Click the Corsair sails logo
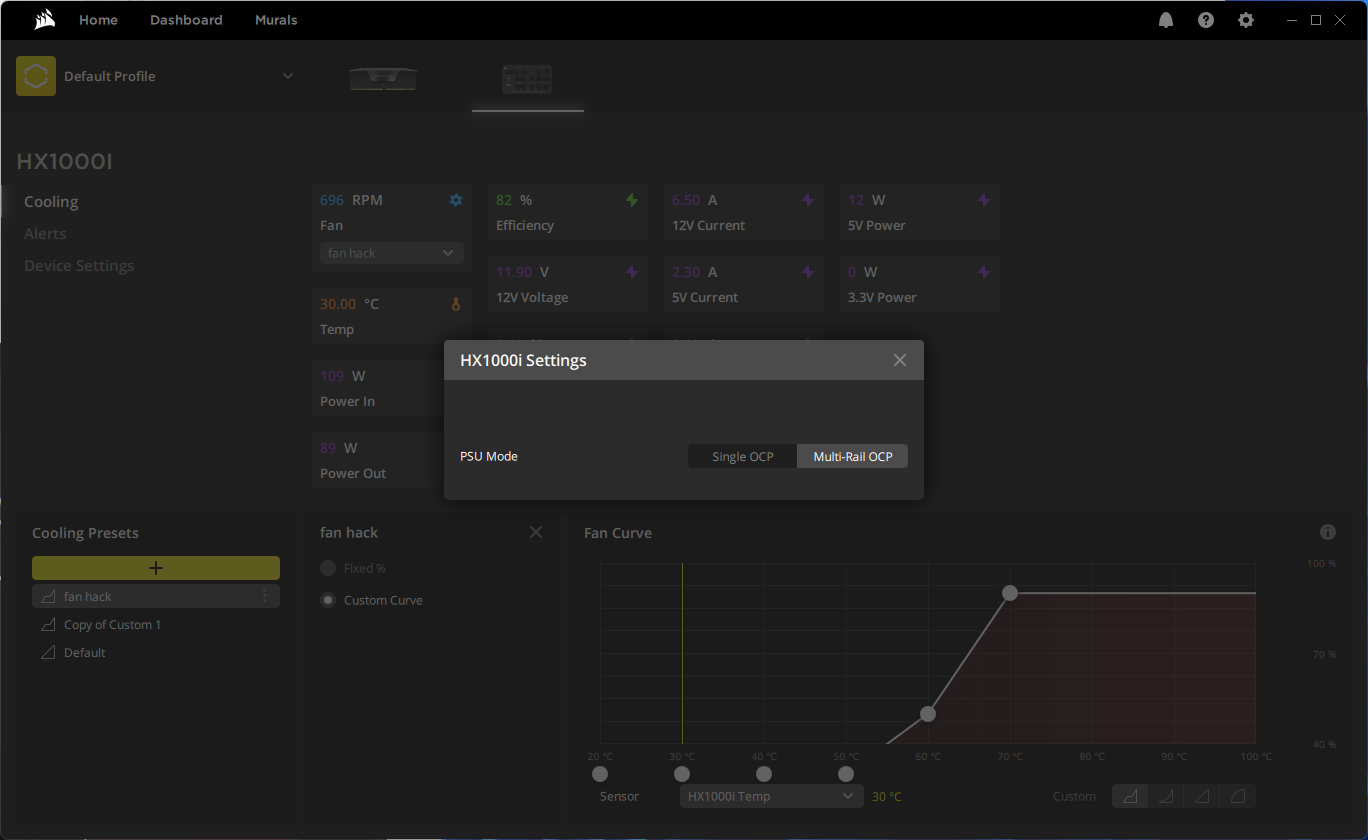The image size is (1368, 840). click(x=43, y=20)
